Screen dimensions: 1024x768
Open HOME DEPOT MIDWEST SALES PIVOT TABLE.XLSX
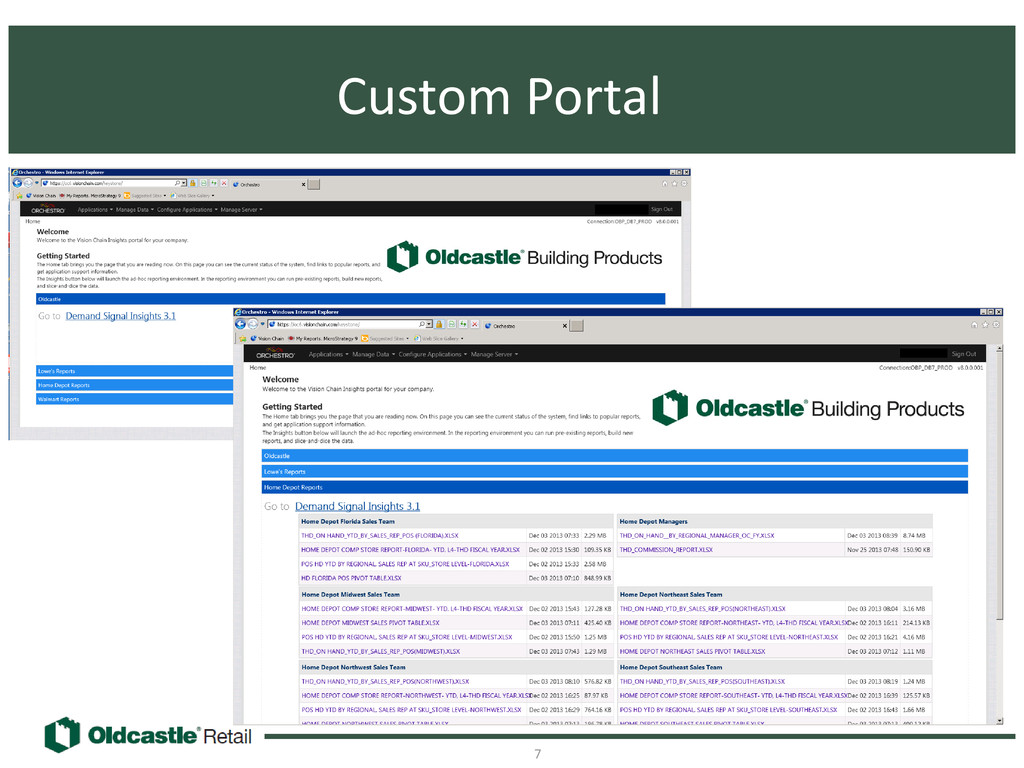click(x=370, y=623)
